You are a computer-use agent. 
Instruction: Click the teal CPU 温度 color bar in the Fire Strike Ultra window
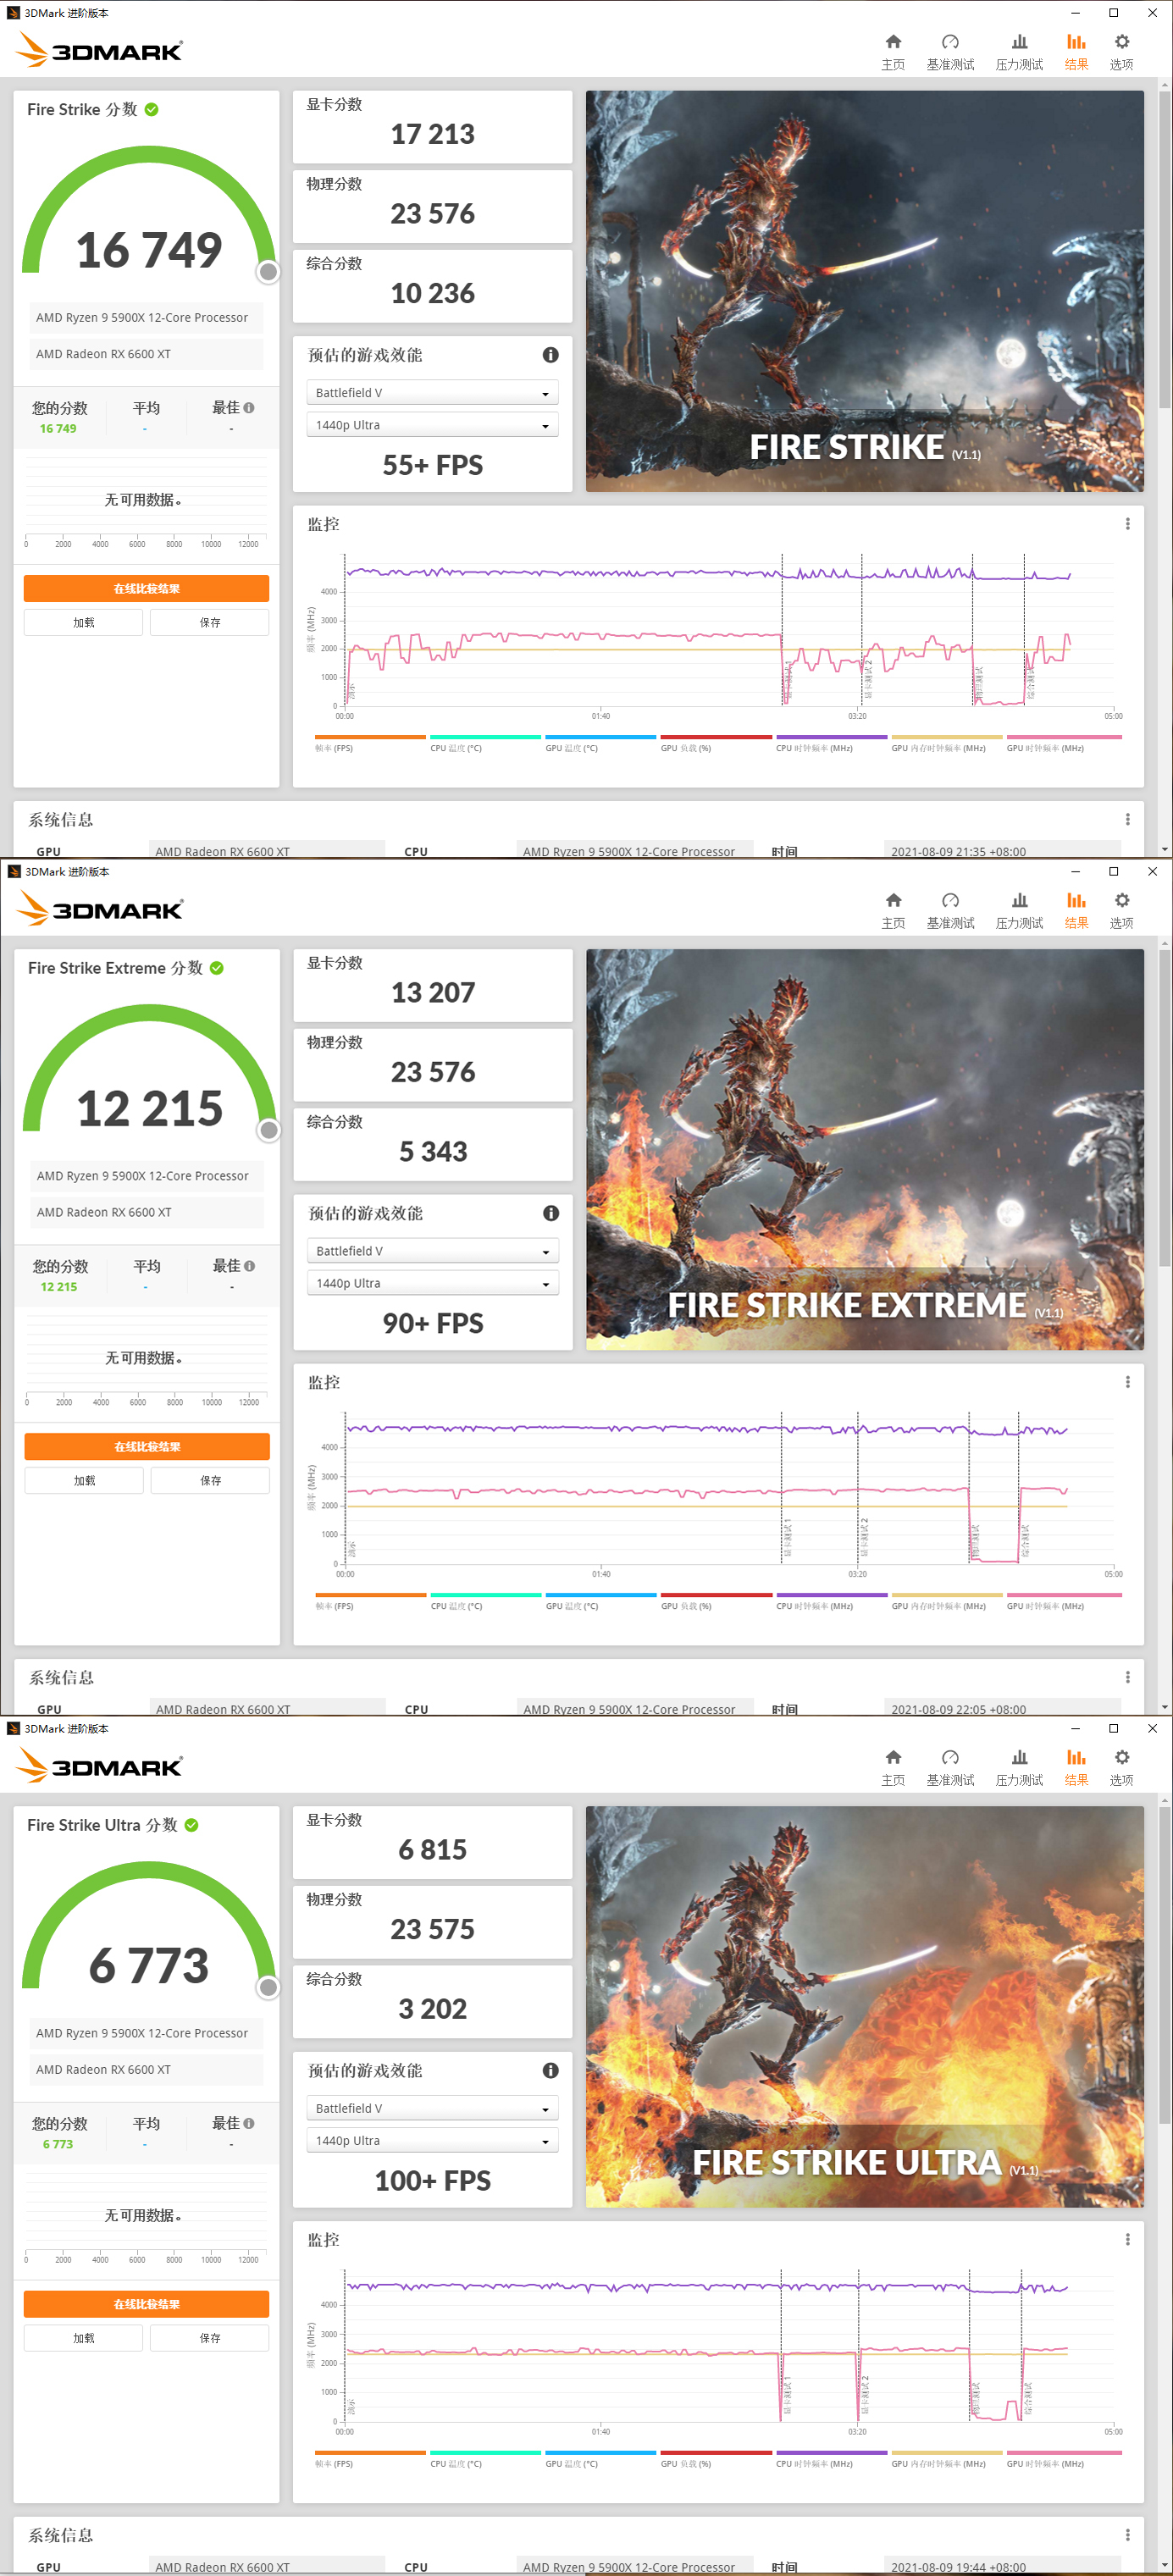[x=486, y=2452]
